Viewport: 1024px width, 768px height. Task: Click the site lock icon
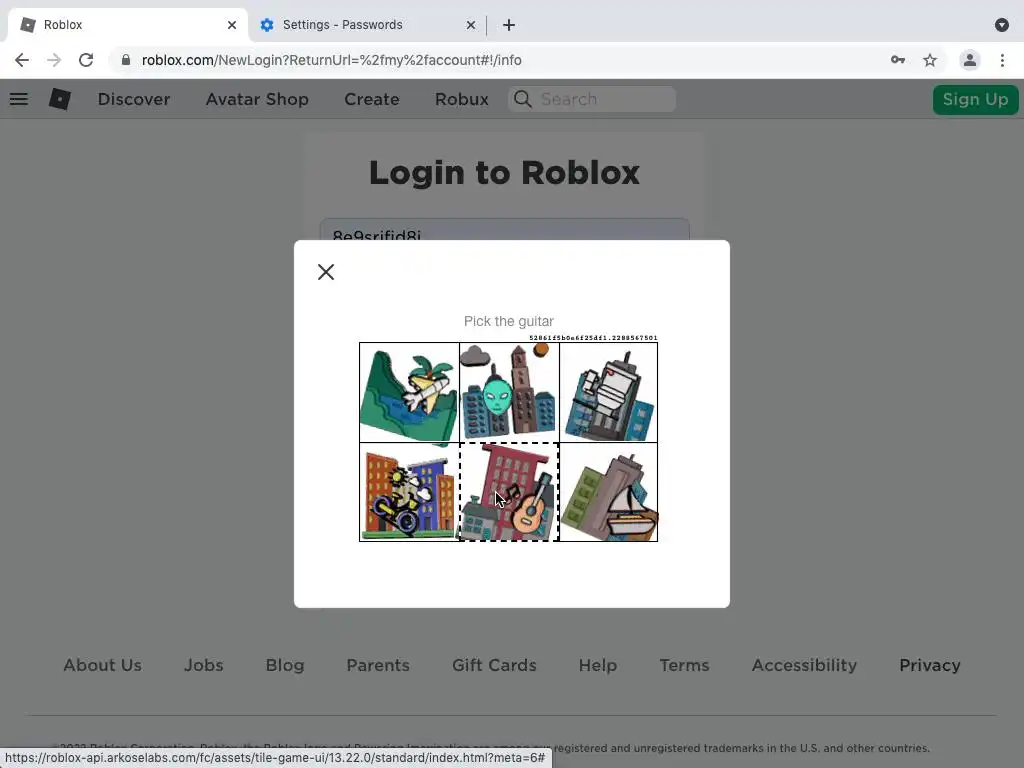pos(126,60)
